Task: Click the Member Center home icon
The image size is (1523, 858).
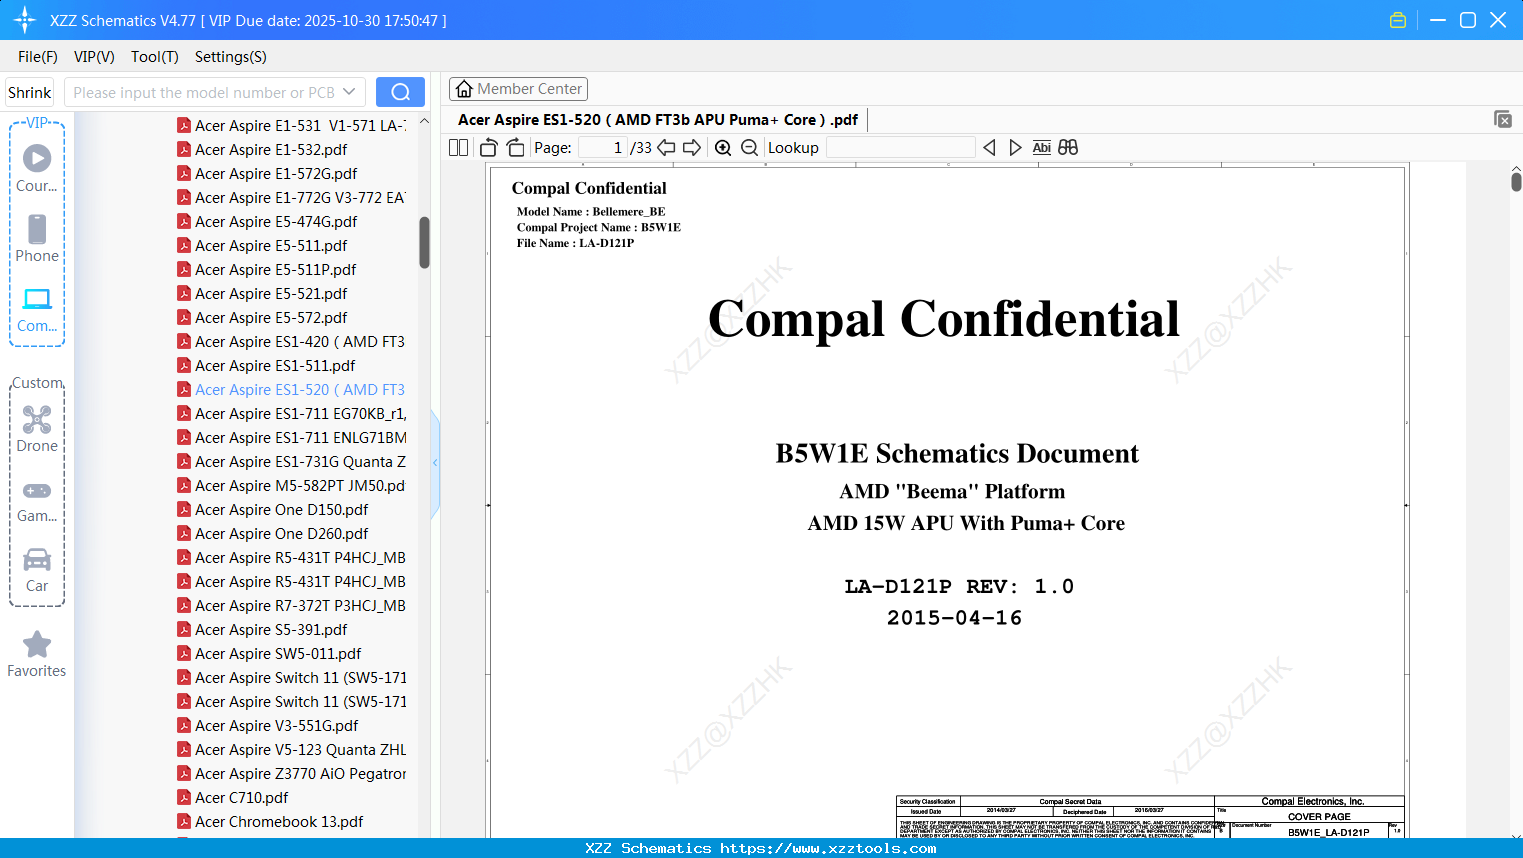Action: tap(464, 89)
